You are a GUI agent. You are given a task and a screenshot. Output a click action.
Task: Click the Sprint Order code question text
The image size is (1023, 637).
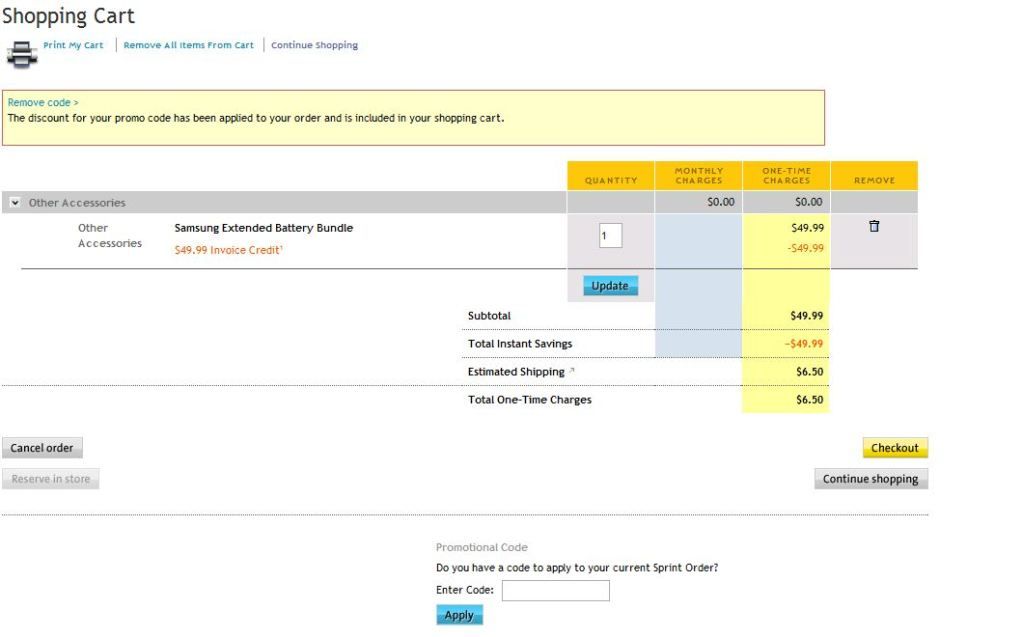pos(577,568)
